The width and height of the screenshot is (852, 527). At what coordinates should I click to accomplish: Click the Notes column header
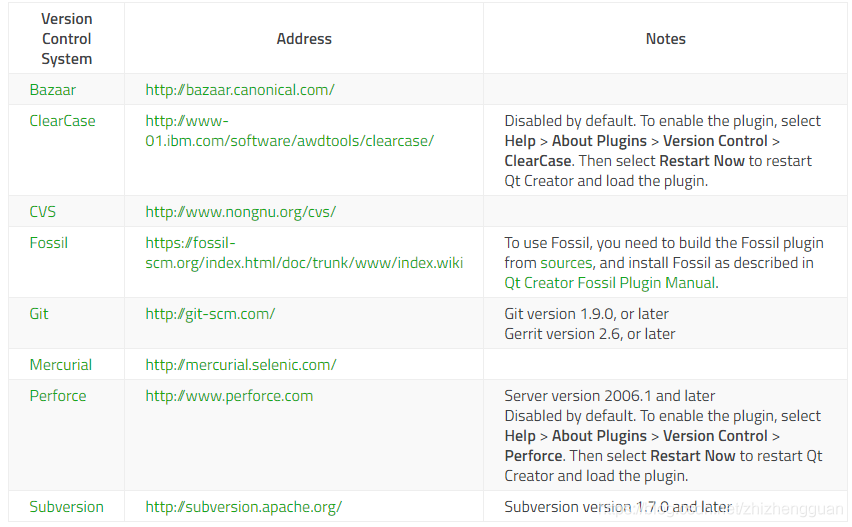click(665, 39)
